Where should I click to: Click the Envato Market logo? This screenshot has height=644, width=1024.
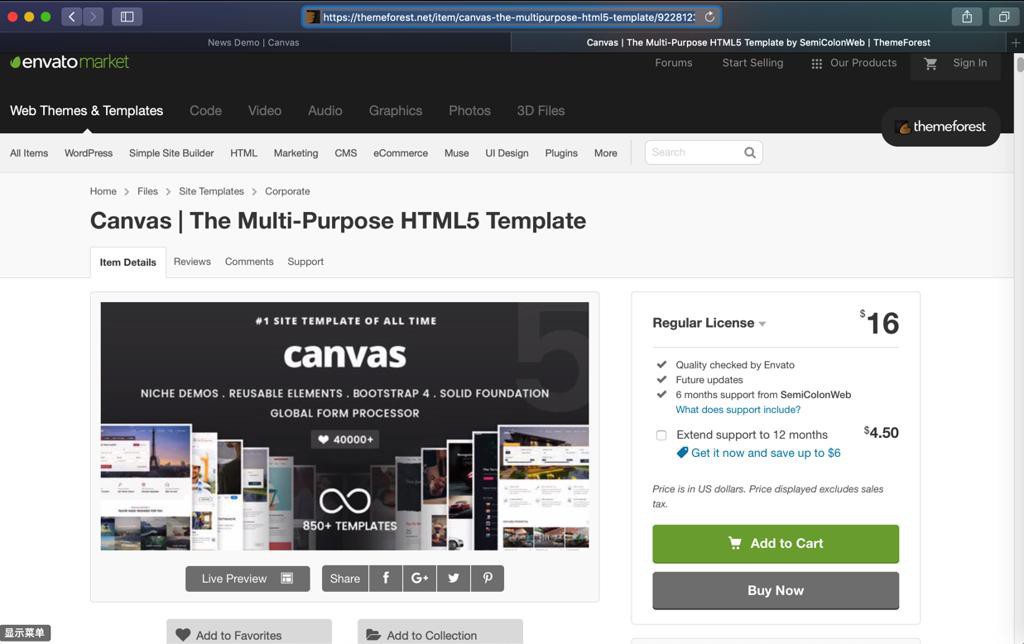tap(69, 62)
